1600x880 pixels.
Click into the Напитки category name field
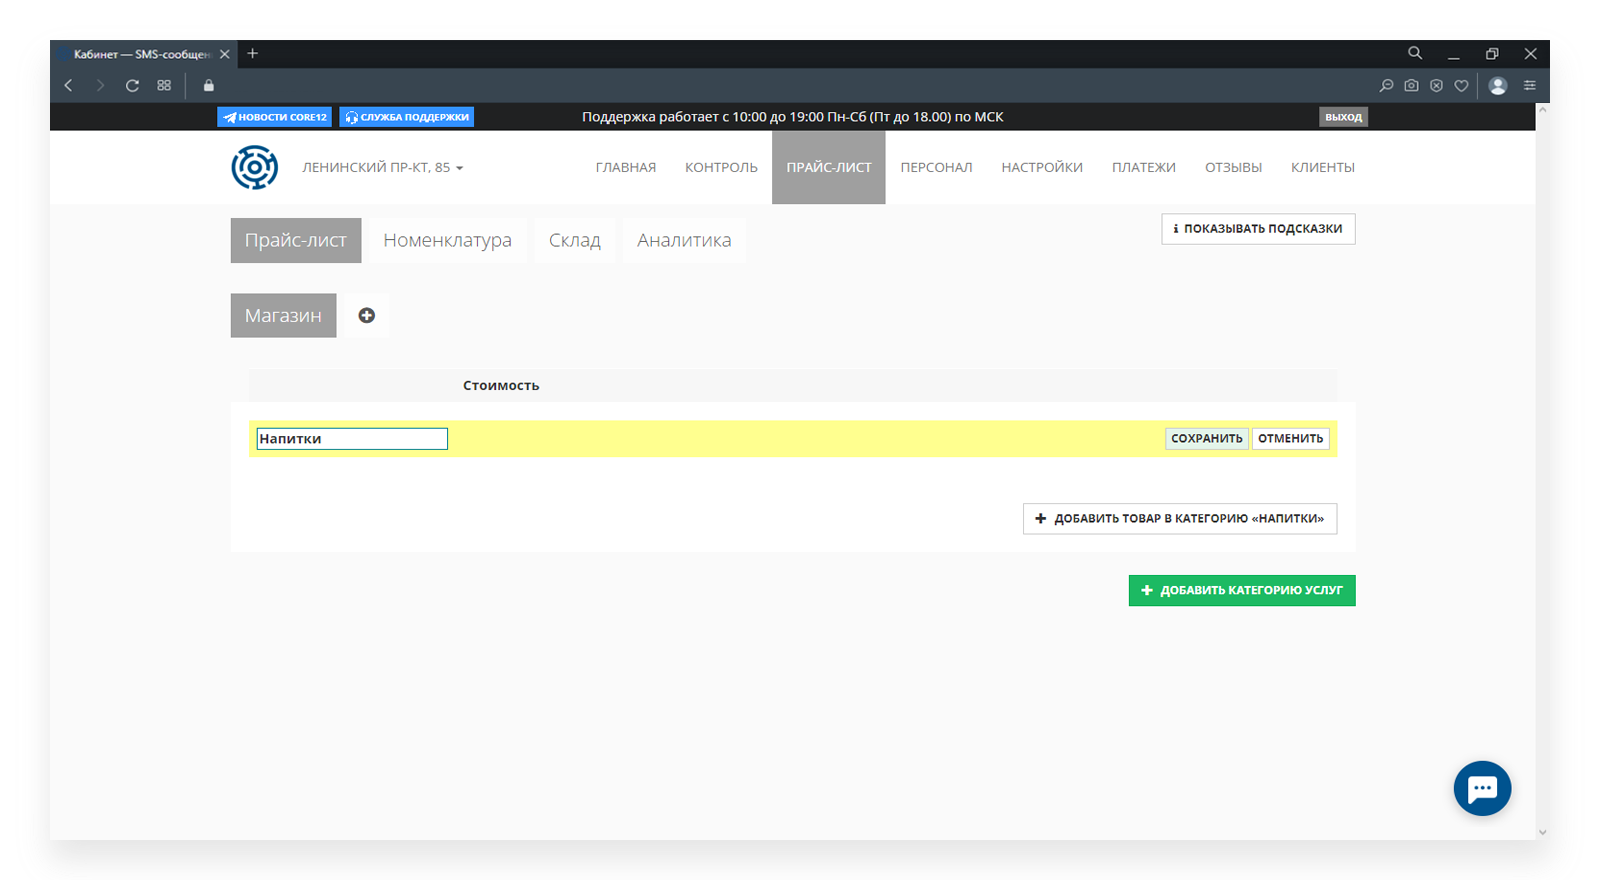tap(352, 439)
